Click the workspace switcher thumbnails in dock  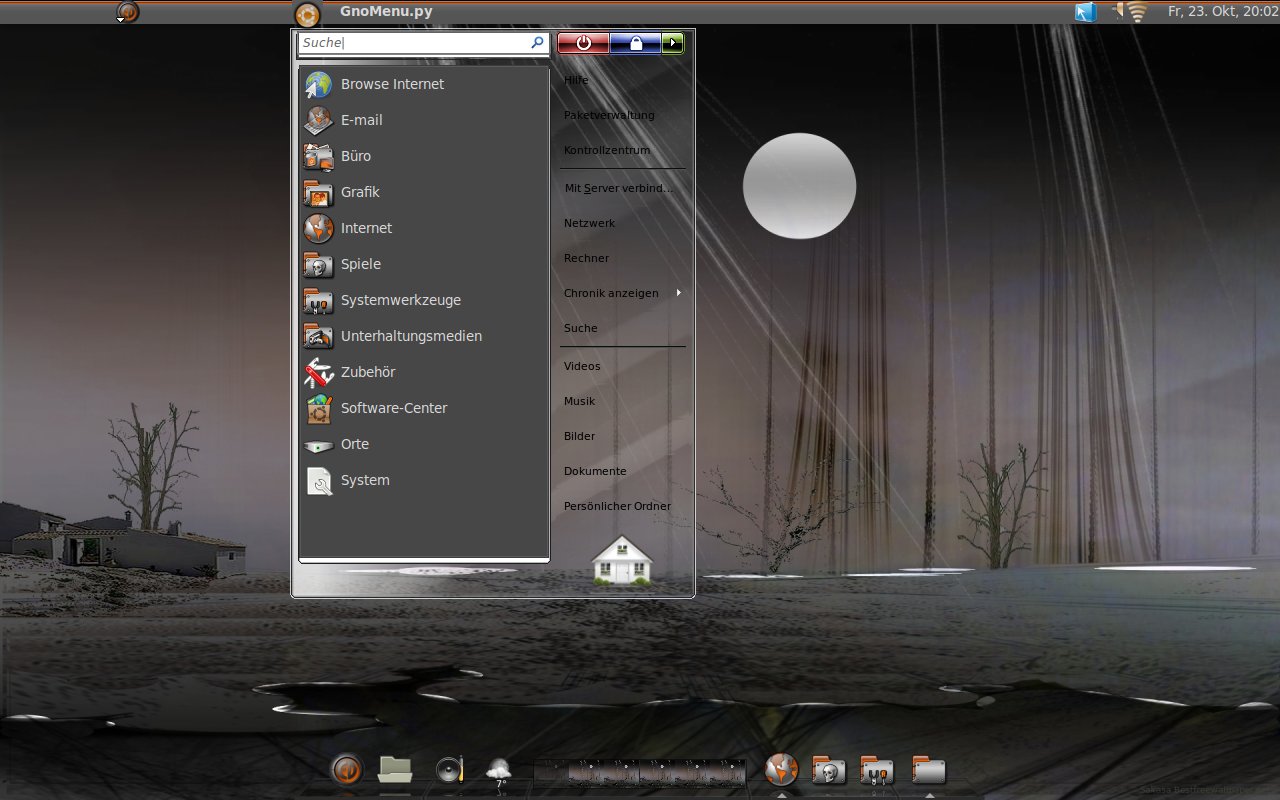[640, 773]
